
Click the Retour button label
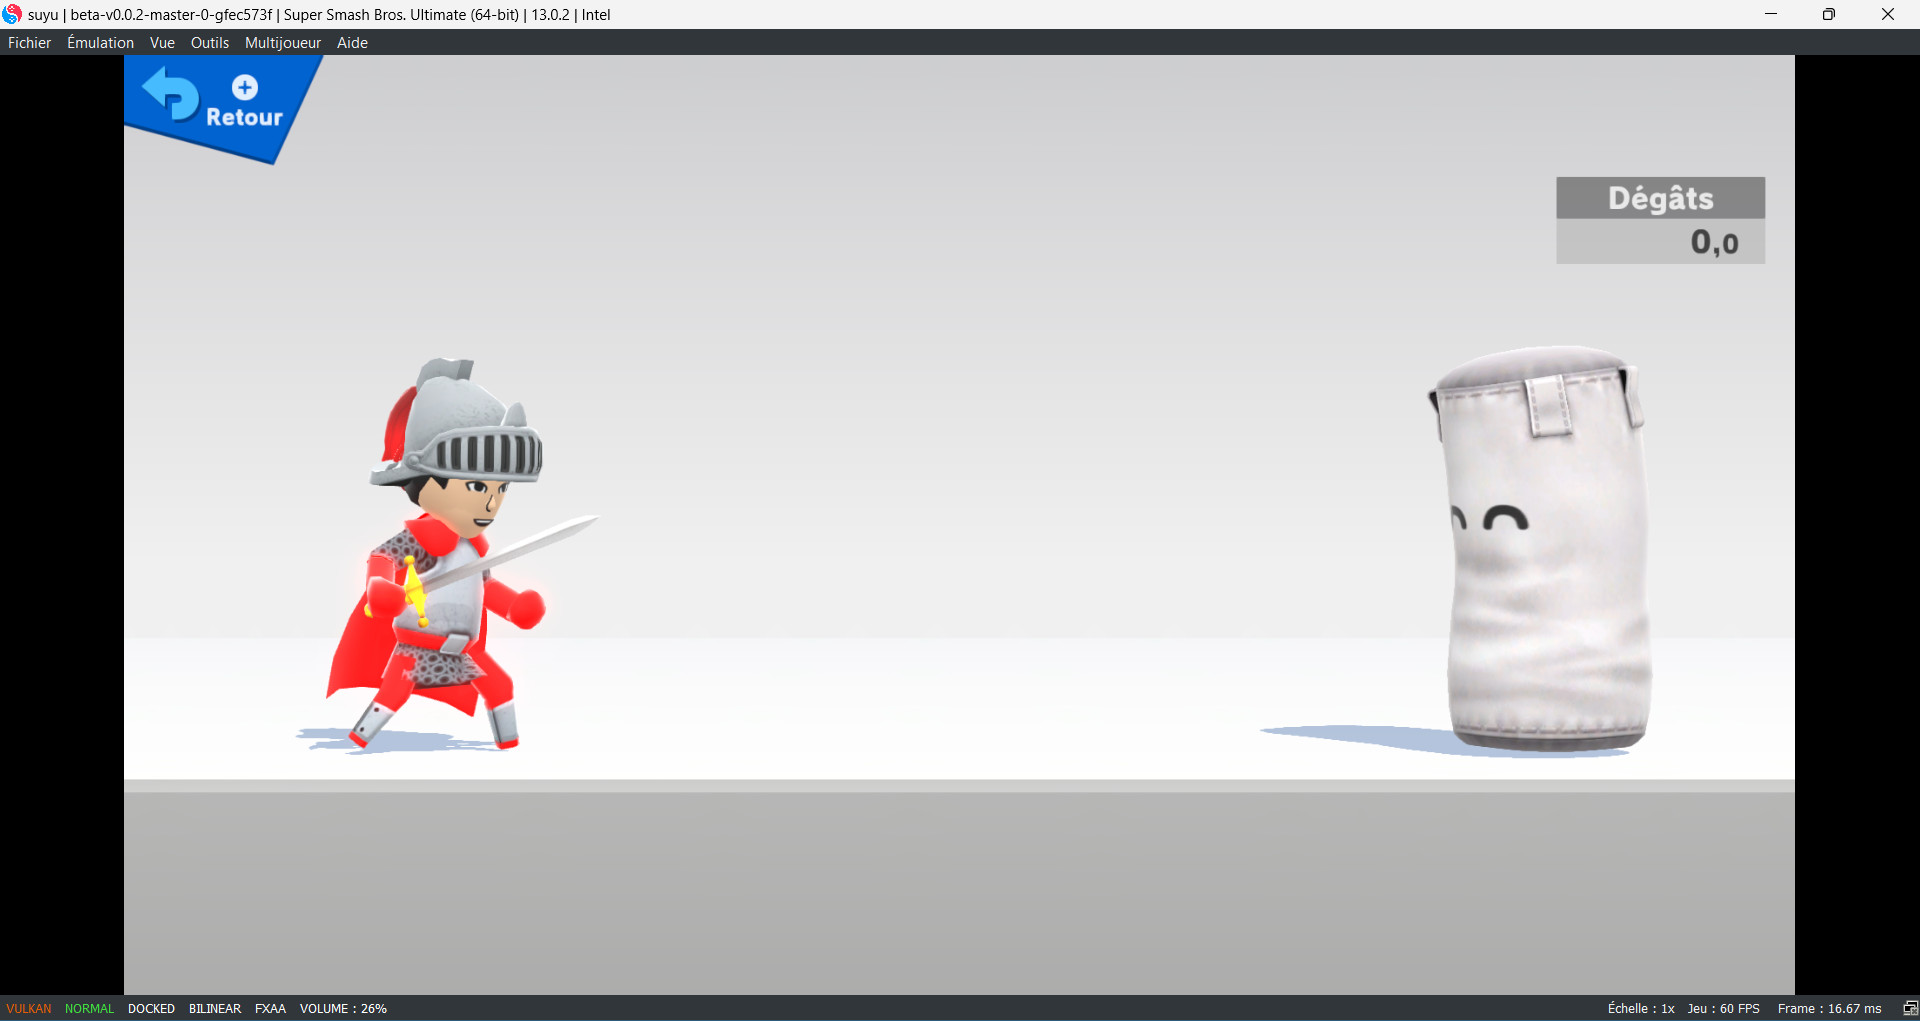(244, 117)
